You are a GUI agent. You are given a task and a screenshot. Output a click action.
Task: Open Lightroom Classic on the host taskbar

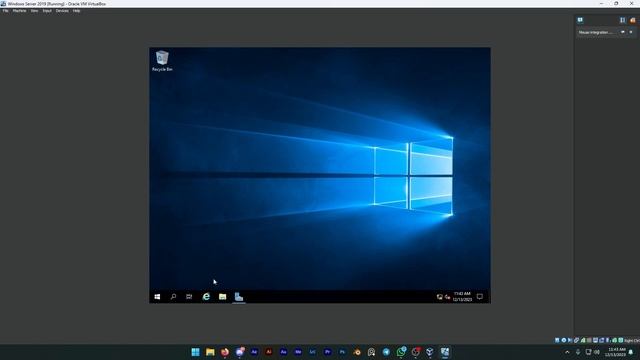(313, 352)
